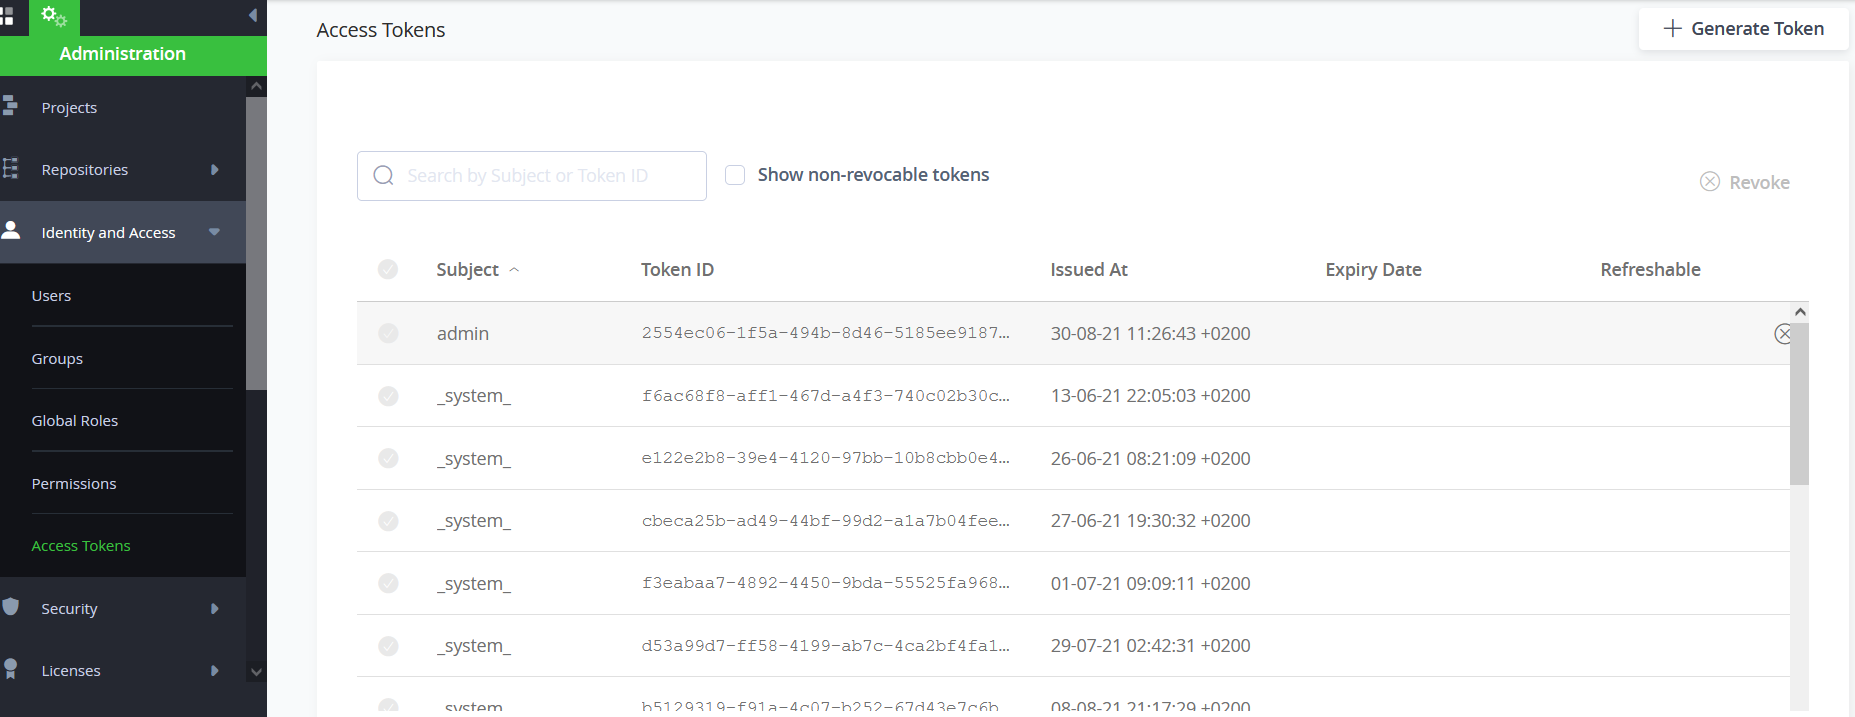
Task: Toggle Show non-revocable tokens checkbox
Action: [x=735, y=175]
